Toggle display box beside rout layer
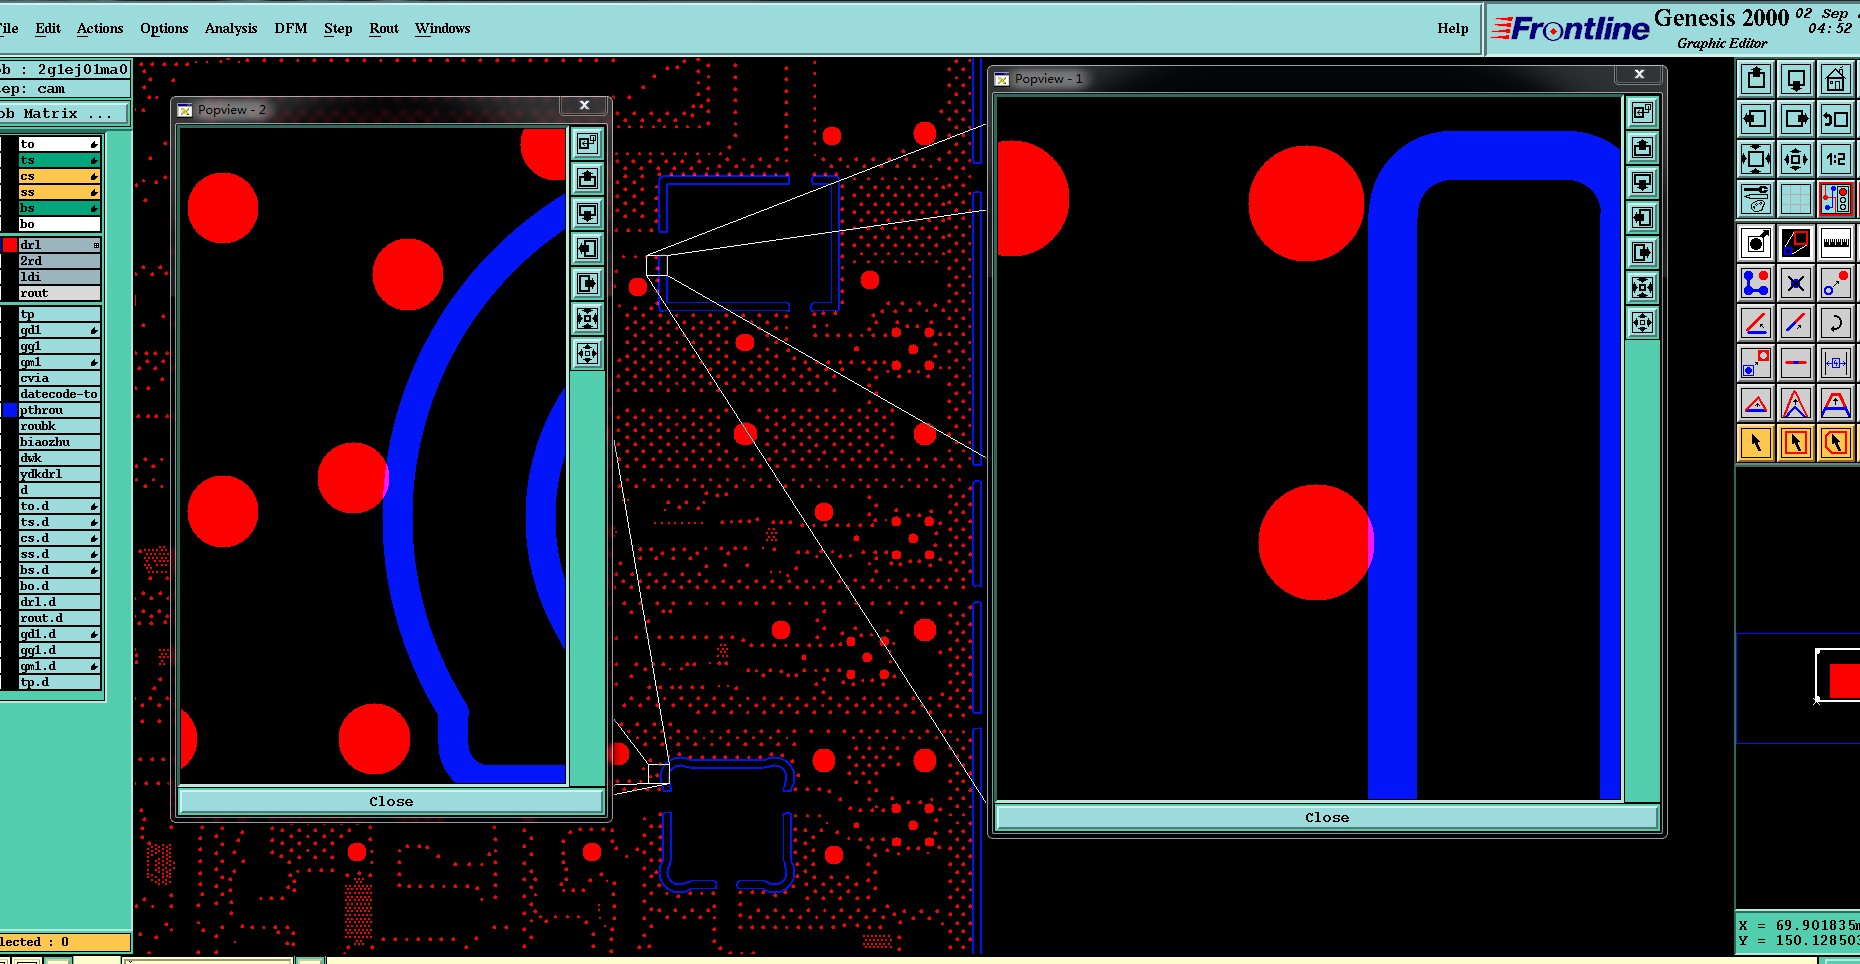The height and width of the screenshot is (964, 1860). (x=10, y=293)
